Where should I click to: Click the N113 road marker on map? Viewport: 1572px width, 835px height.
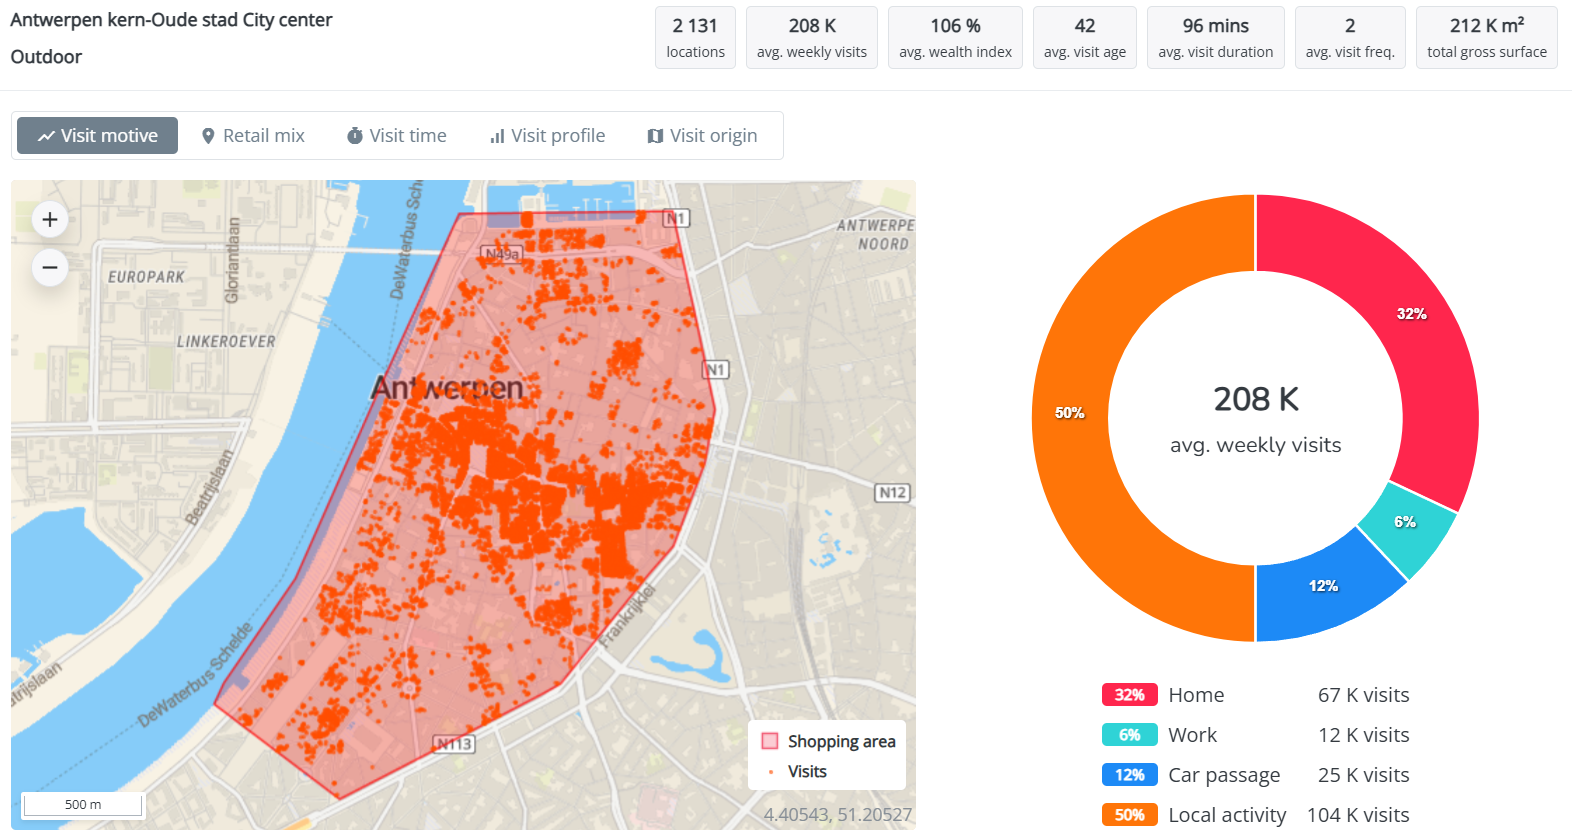pos(454,744)
